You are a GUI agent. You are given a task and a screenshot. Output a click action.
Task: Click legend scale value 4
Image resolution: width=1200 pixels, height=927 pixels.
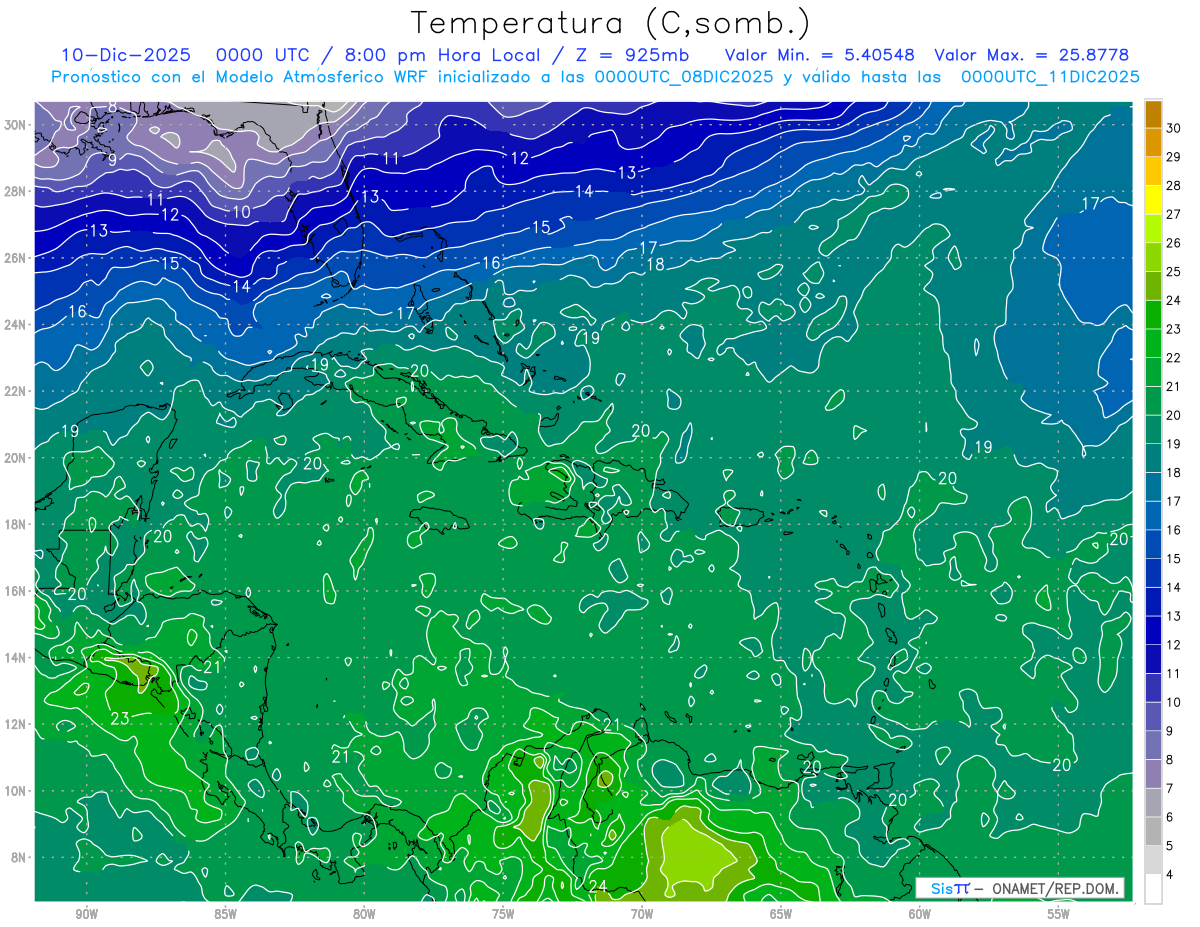click(x=1169, y=875)
